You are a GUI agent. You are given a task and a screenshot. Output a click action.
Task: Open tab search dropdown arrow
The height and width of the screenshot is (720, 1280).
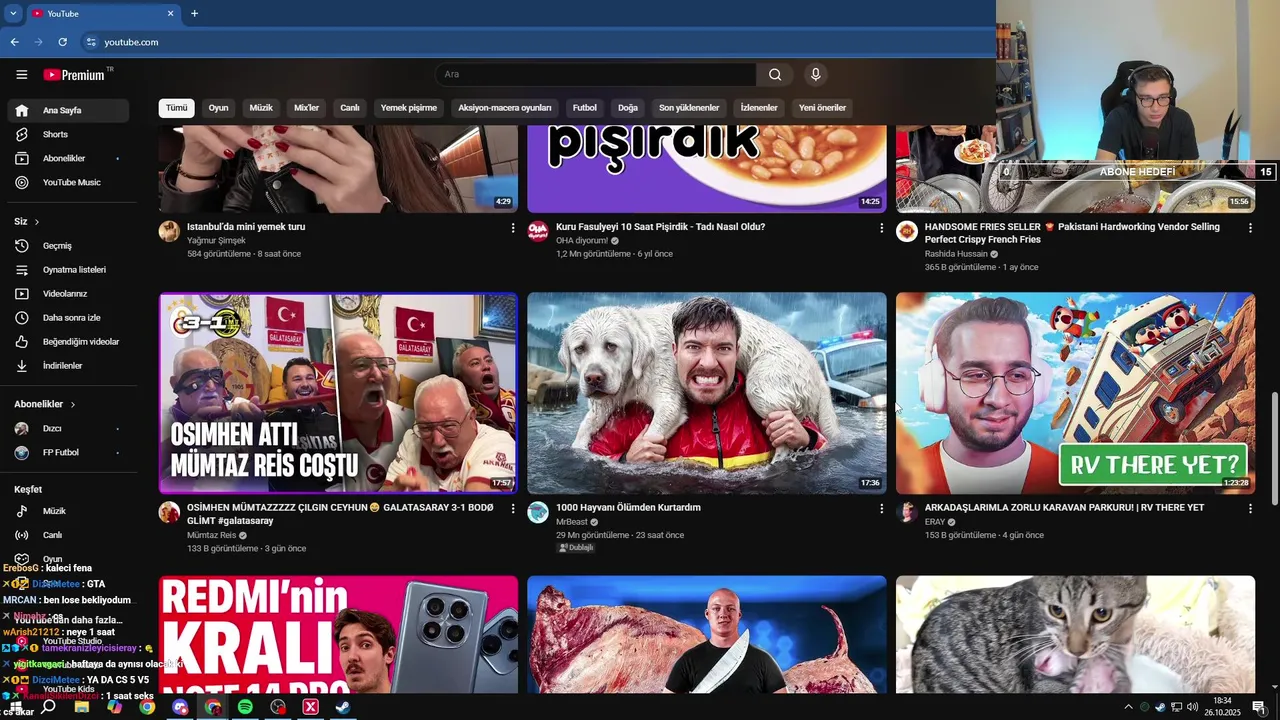point(13,13)
